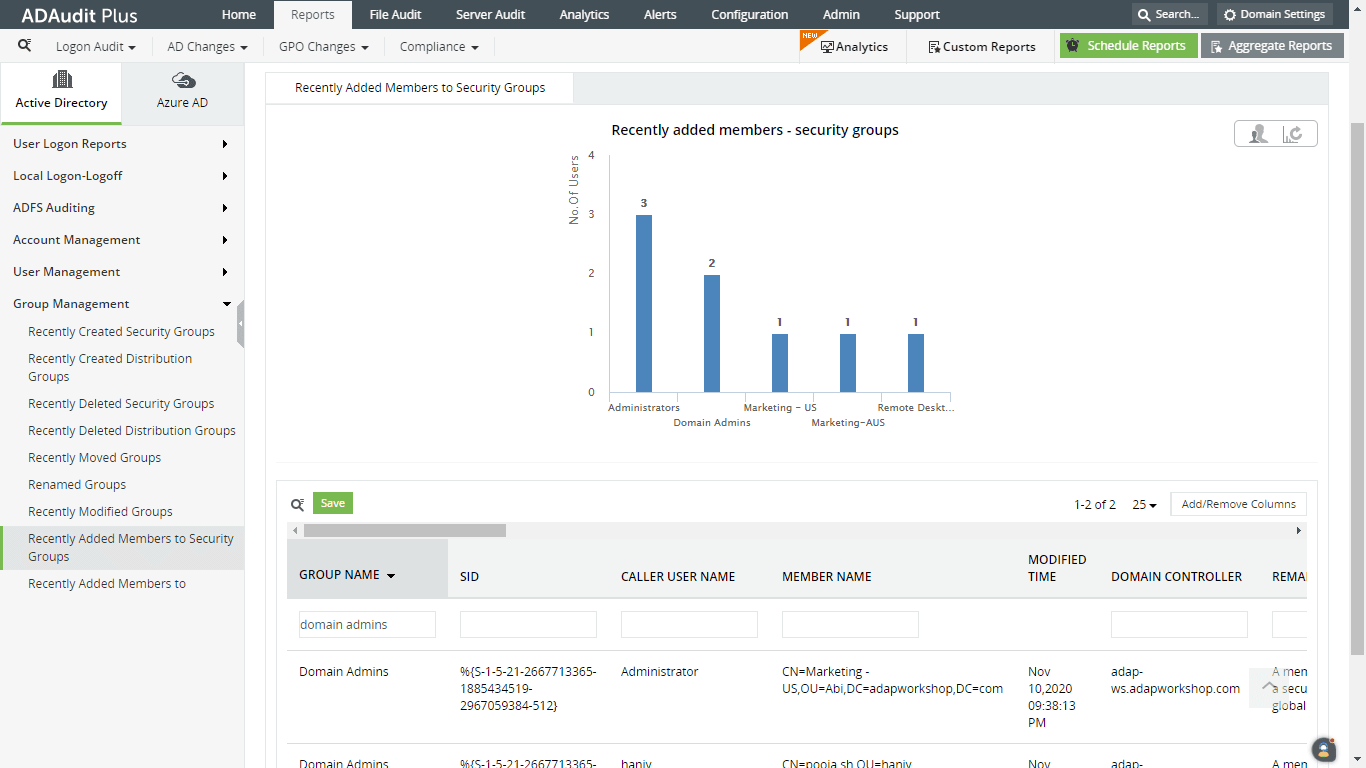Refresh the chart using the bar-refresh icon
1366x768 pixels.
point(1293,133)
